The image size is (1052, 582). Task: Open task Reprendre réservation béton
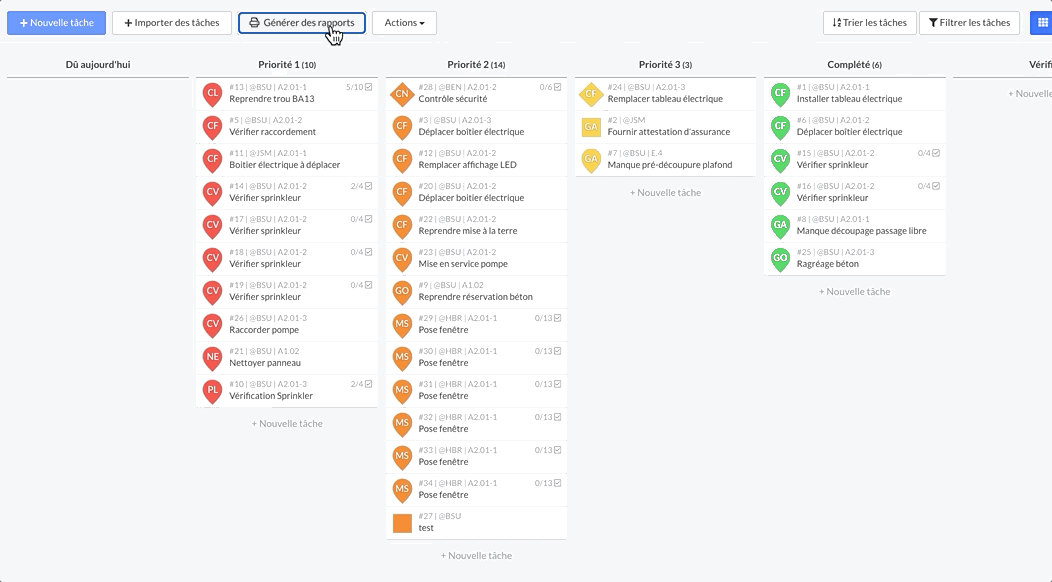coord(476,291)
